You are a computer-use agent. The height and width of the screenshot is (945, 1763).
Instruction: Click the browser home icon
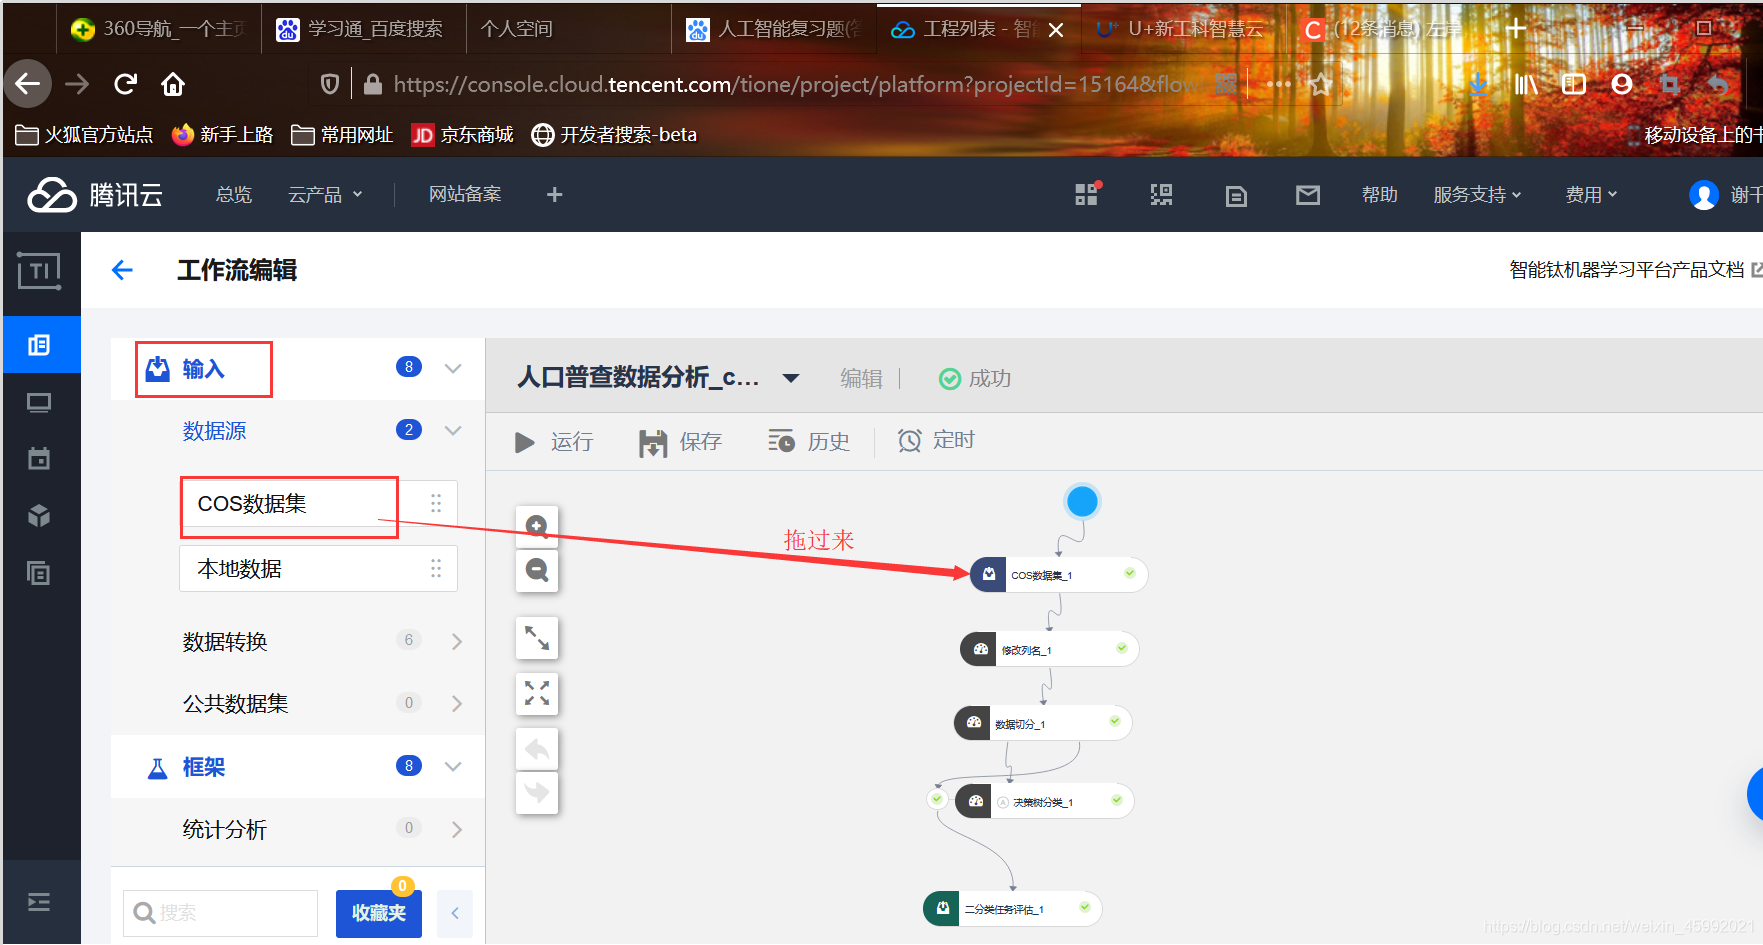pos(173,84)
